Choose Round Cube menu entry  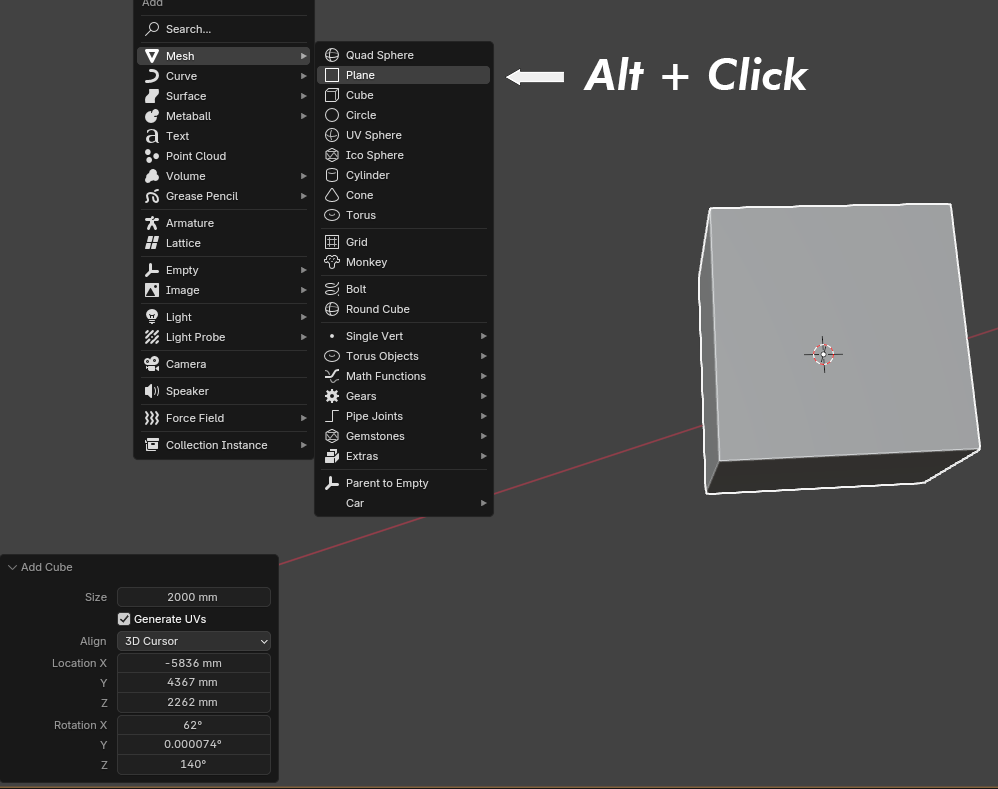404,309
